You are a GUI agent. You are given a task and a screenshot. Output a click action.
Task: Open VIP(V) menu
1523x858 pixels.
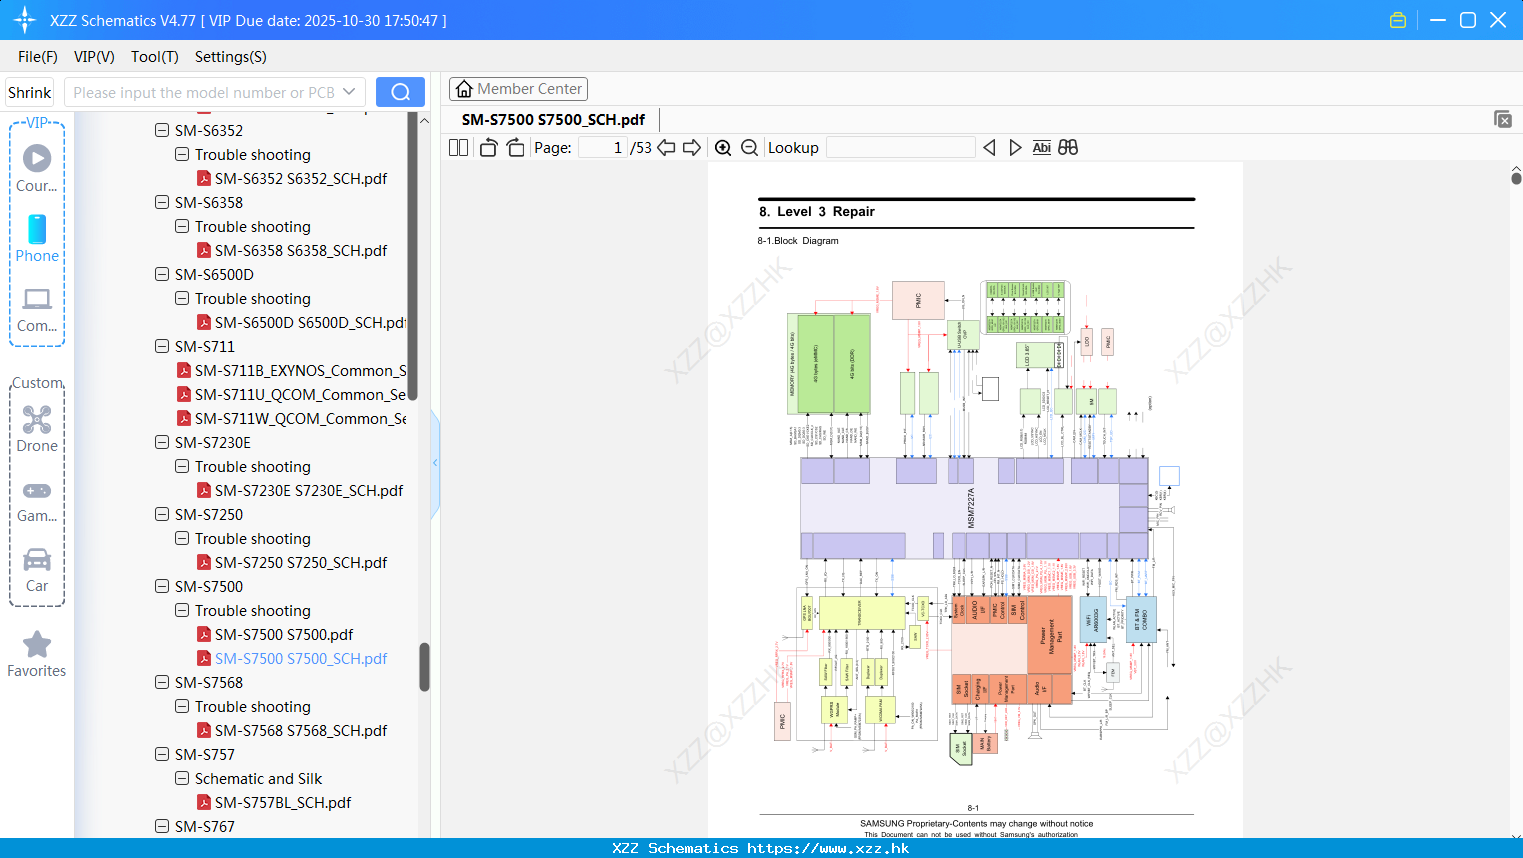click(x=94, y=57)
